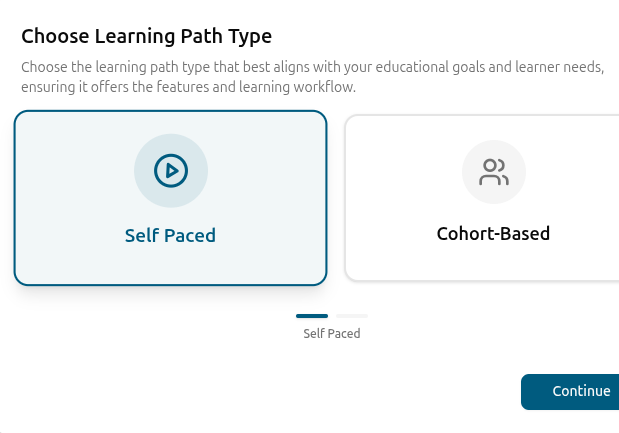This screenshot has height=433, width=619.
Task: Click blank space at bottom of Cohort-Based card
Action: point(482,262)
